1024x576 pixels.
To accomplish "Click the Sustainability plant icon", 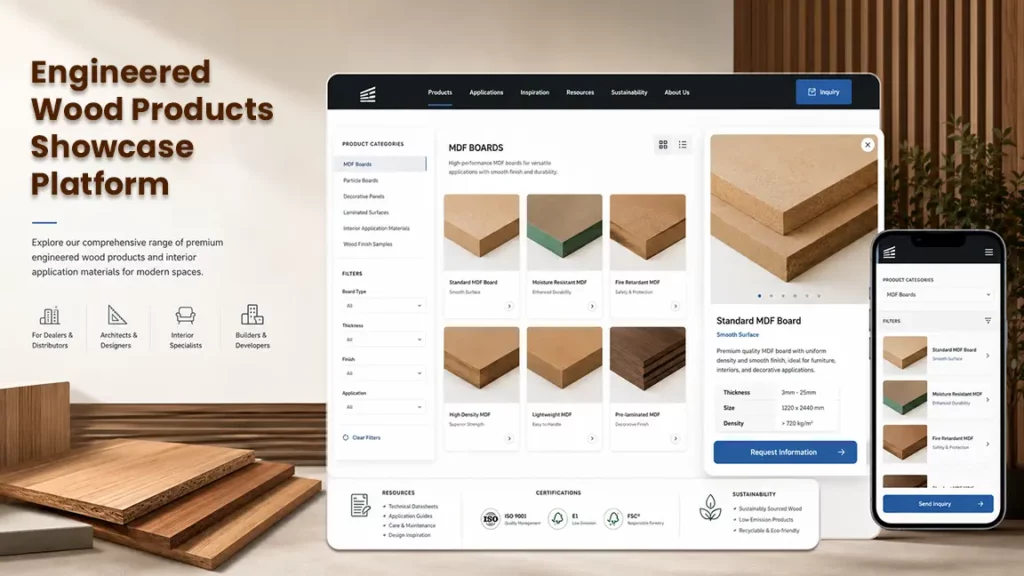I will [710, 507].
